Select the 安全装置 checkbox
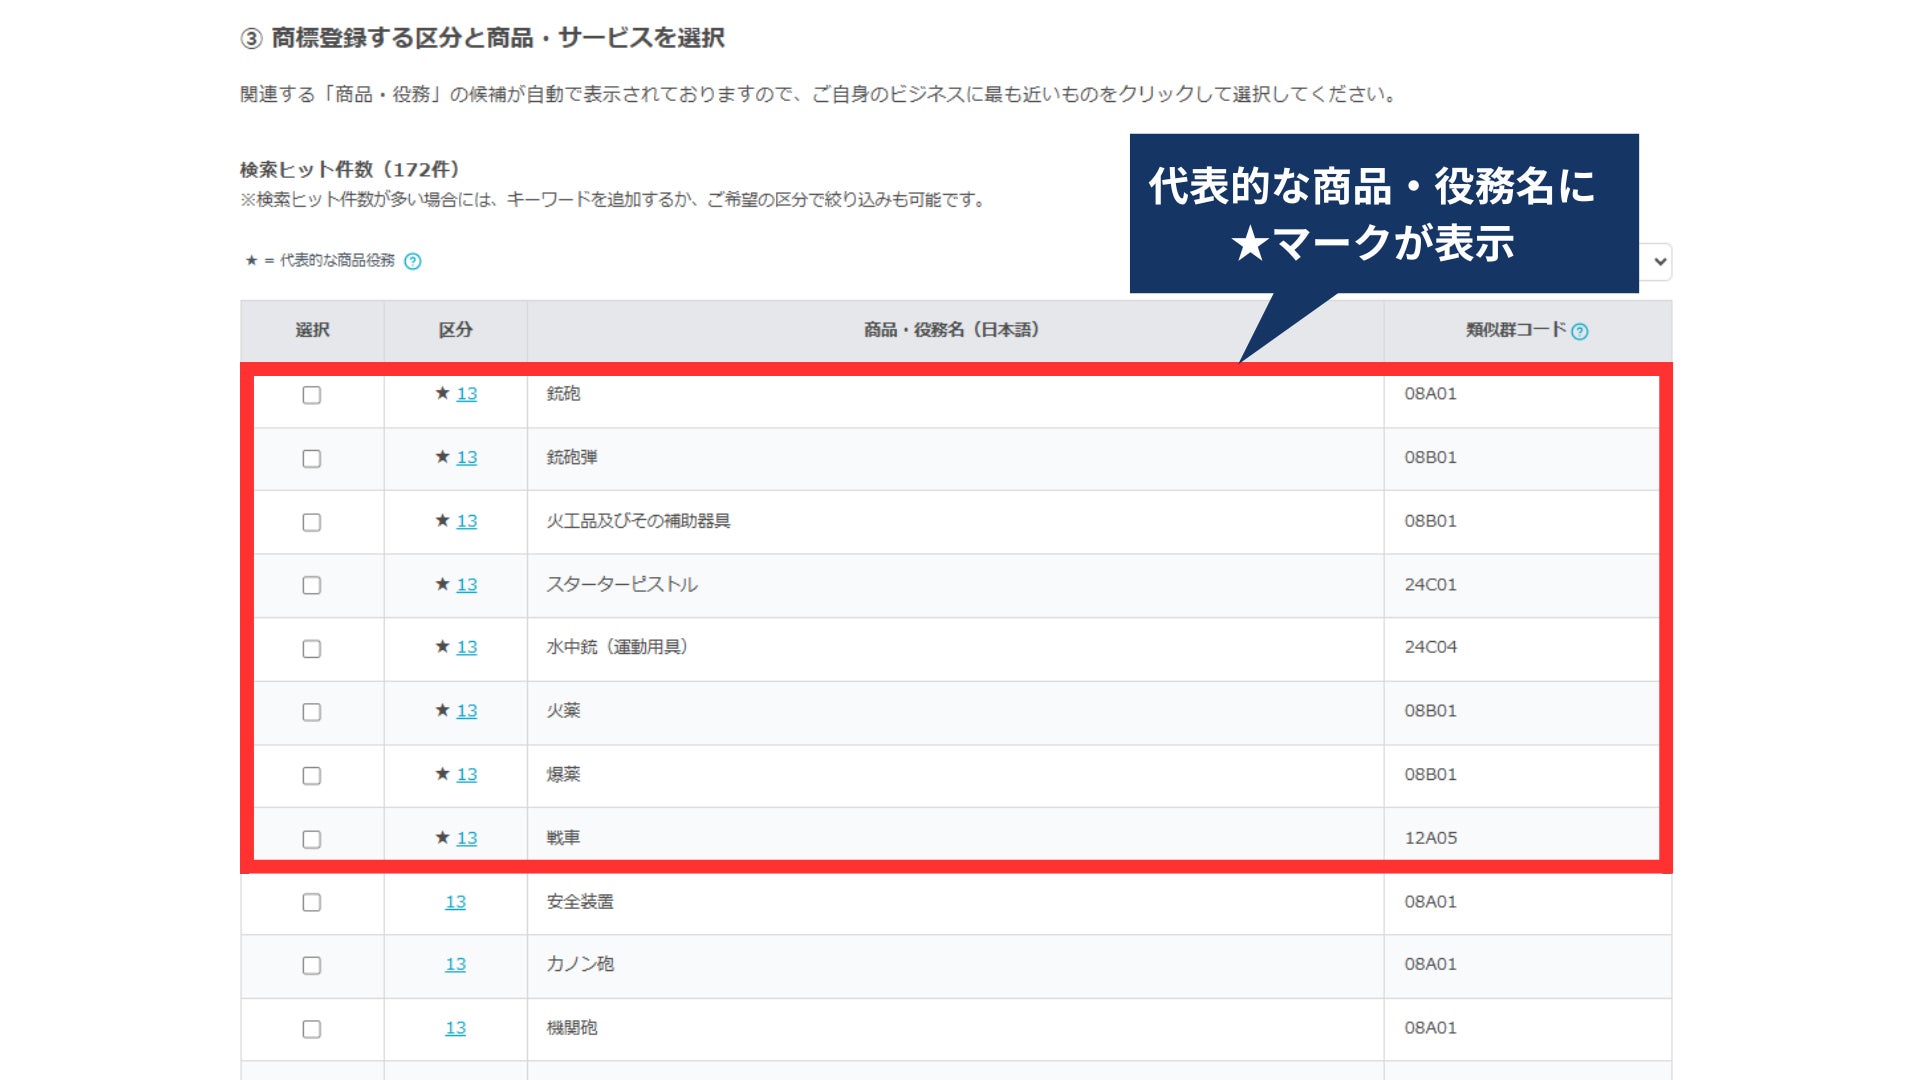This screenshot has width=1920, height=1080. click(312, 902)
